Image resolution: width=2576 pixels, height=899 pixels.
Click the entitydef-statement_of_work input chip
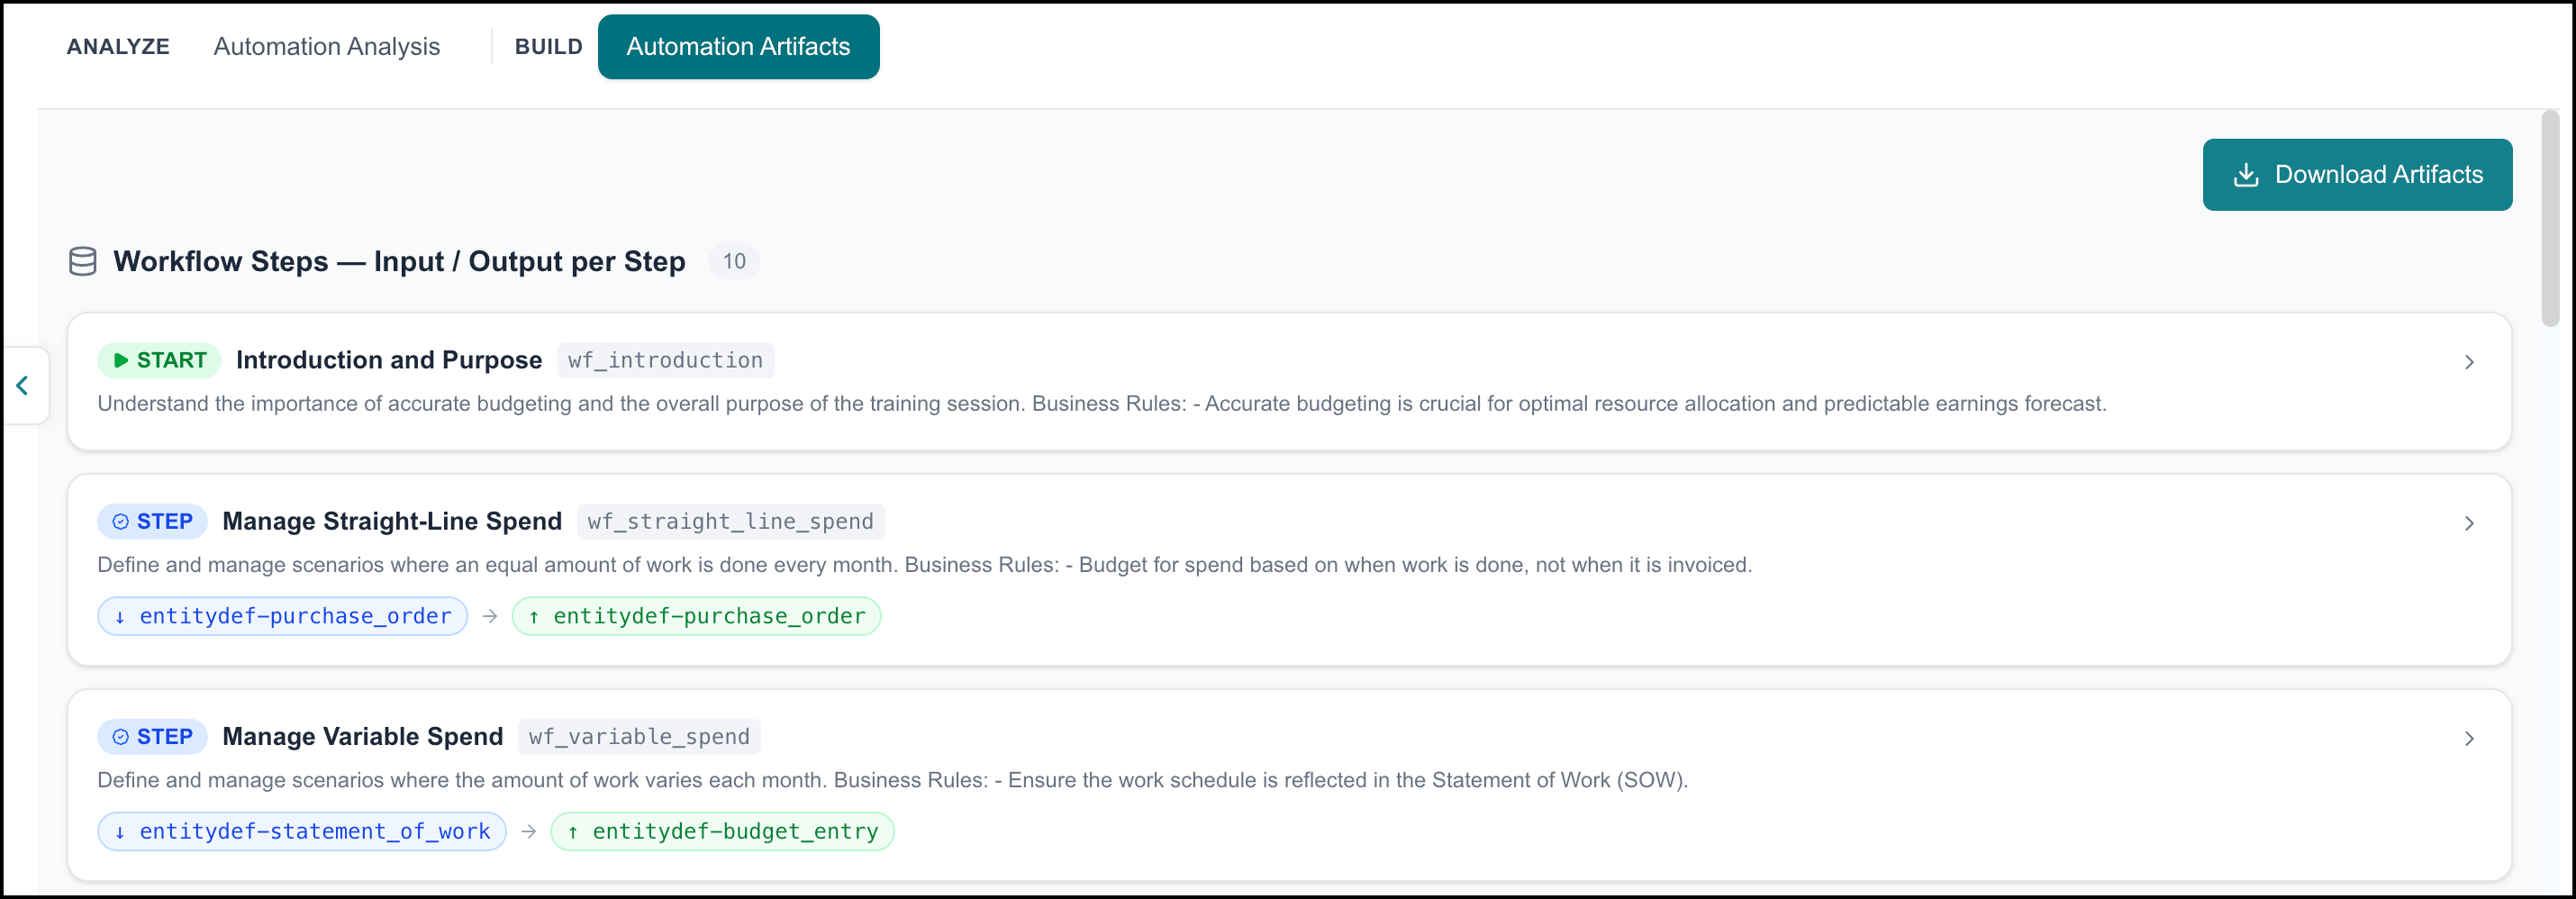[302, 831]
